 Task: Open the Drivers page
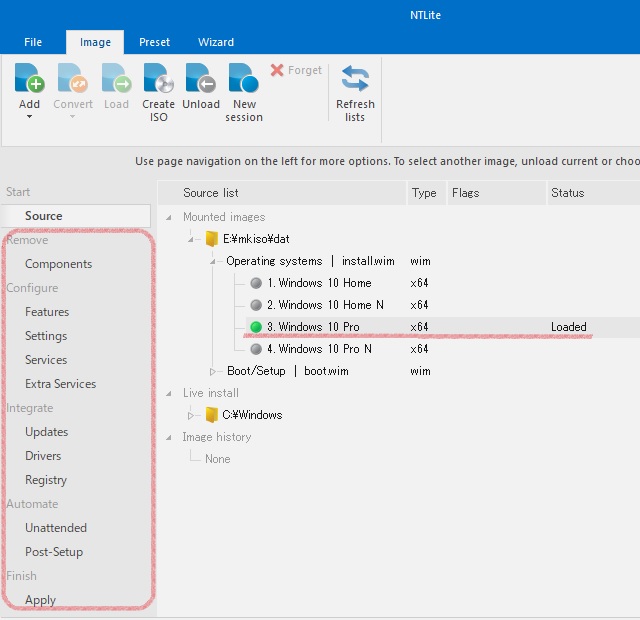click(43, 456)
